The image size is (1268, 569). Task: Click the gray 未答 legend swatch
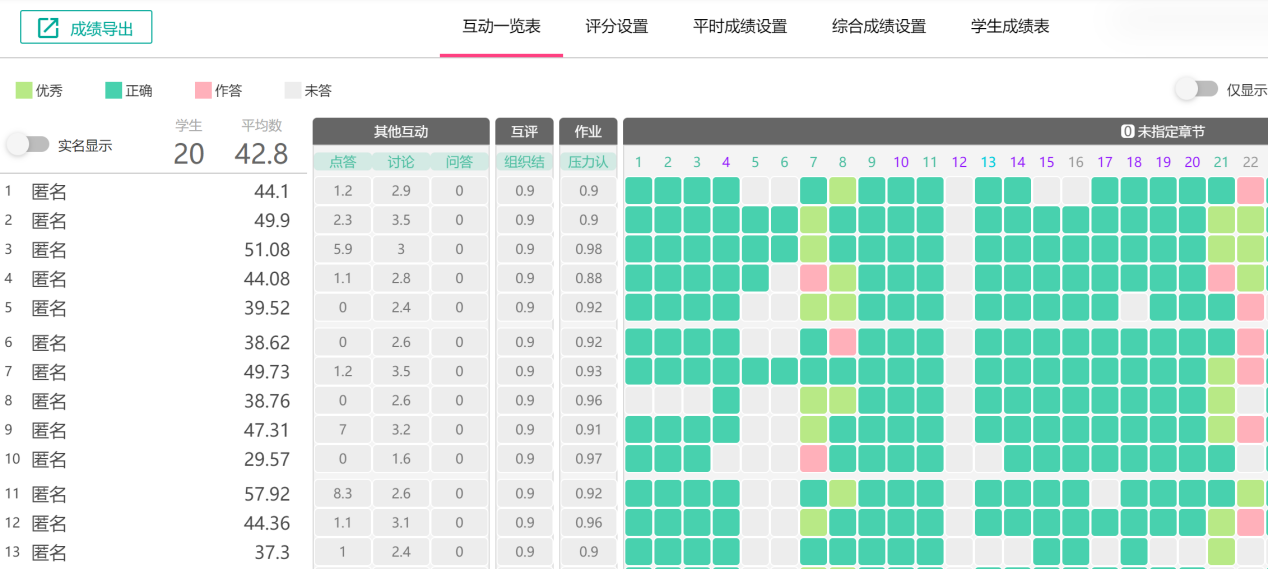[x=293, y=91]
